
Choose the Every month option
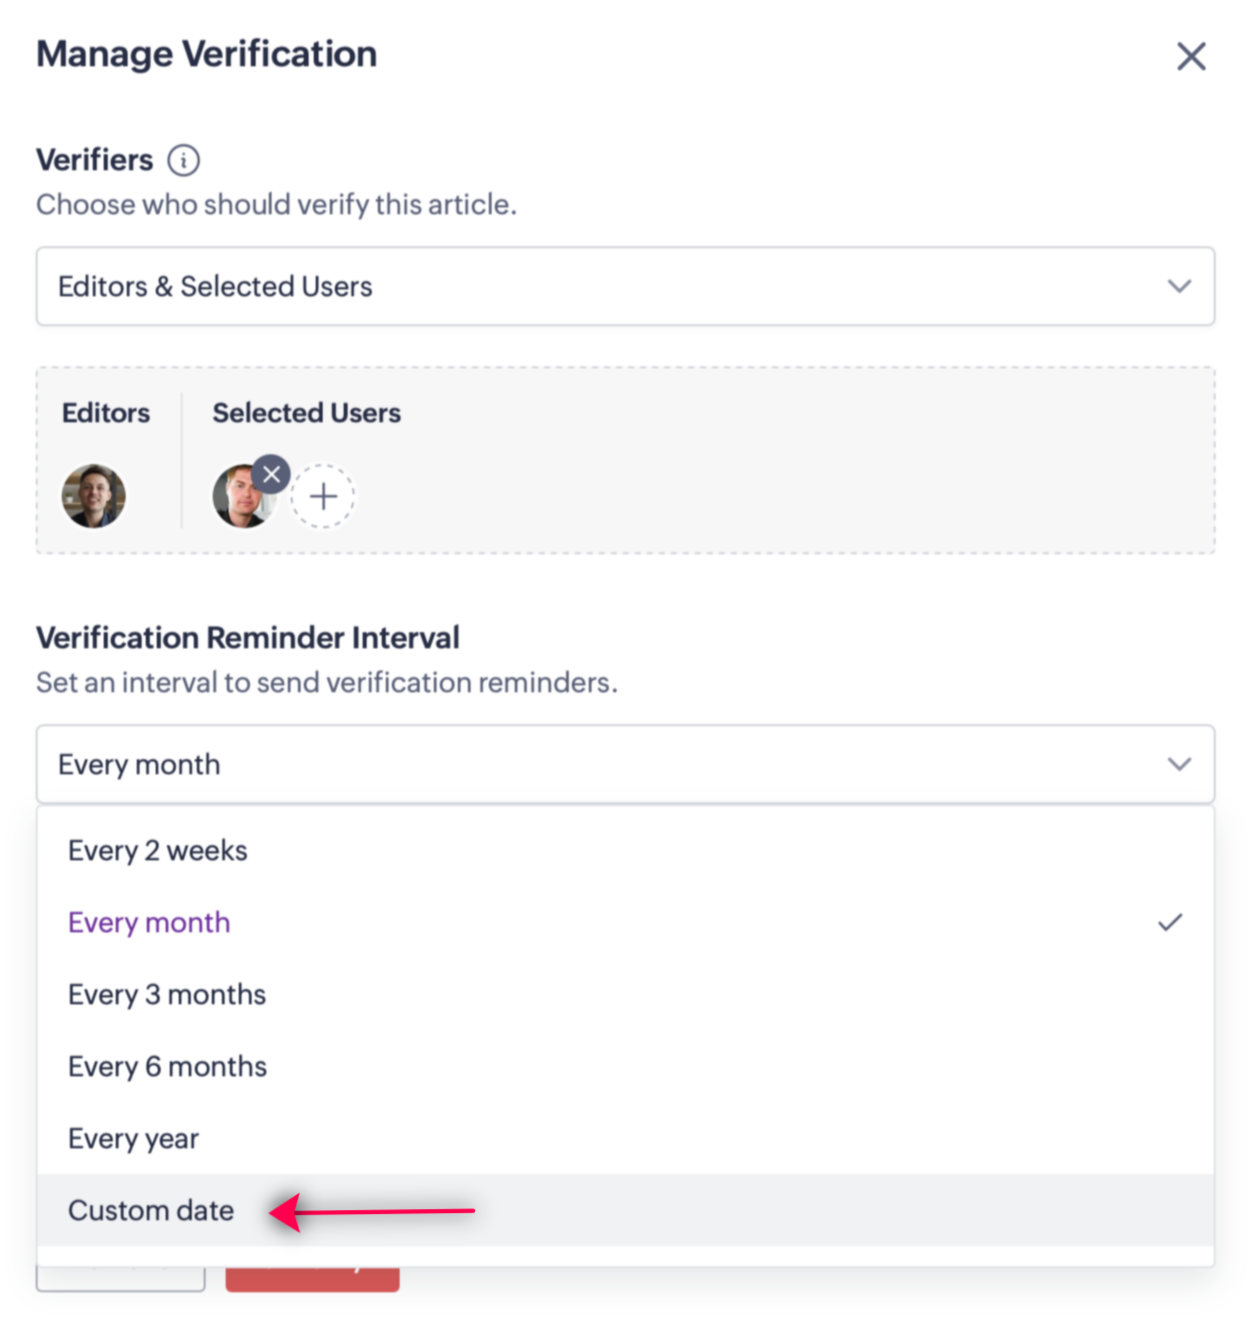[x=625, y=922]
